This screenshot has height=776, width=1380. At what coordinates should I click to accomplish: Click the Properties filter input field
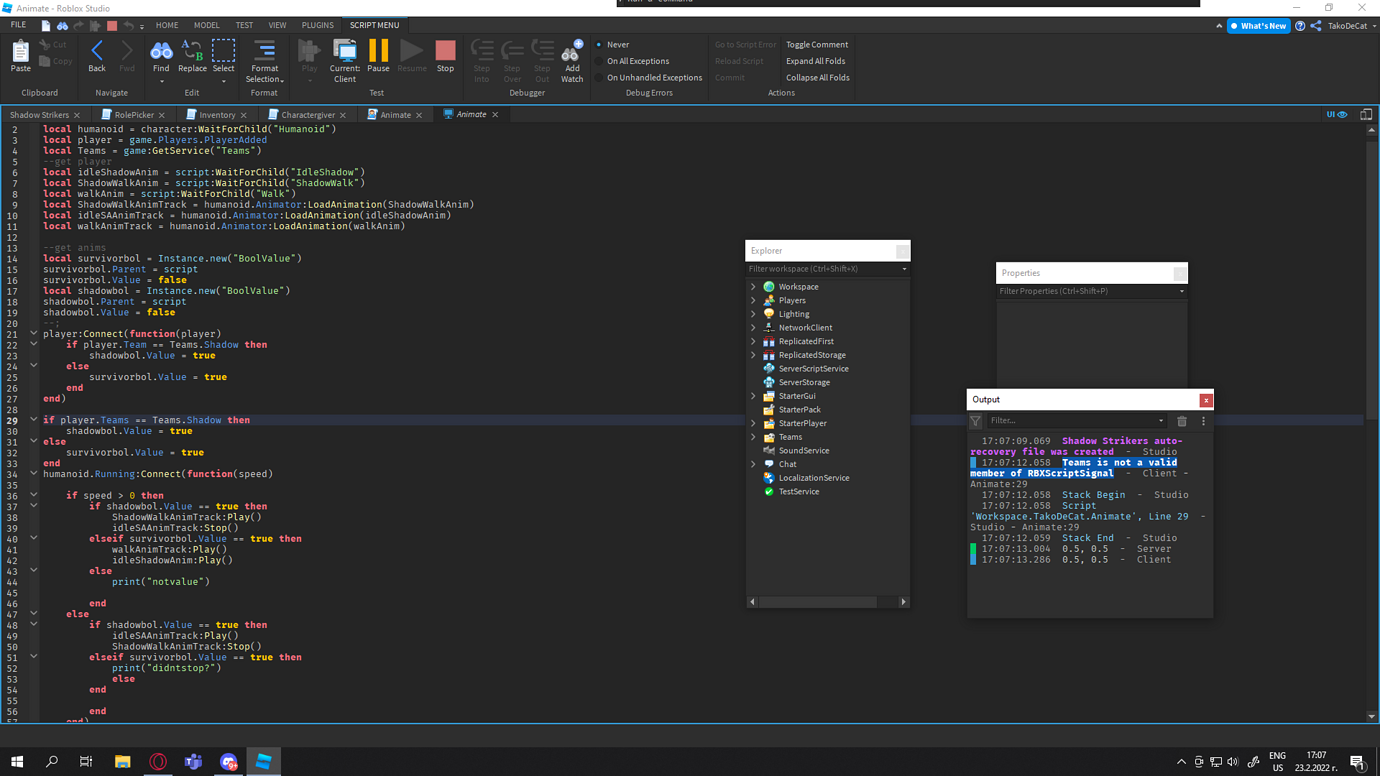(1091, 291)
